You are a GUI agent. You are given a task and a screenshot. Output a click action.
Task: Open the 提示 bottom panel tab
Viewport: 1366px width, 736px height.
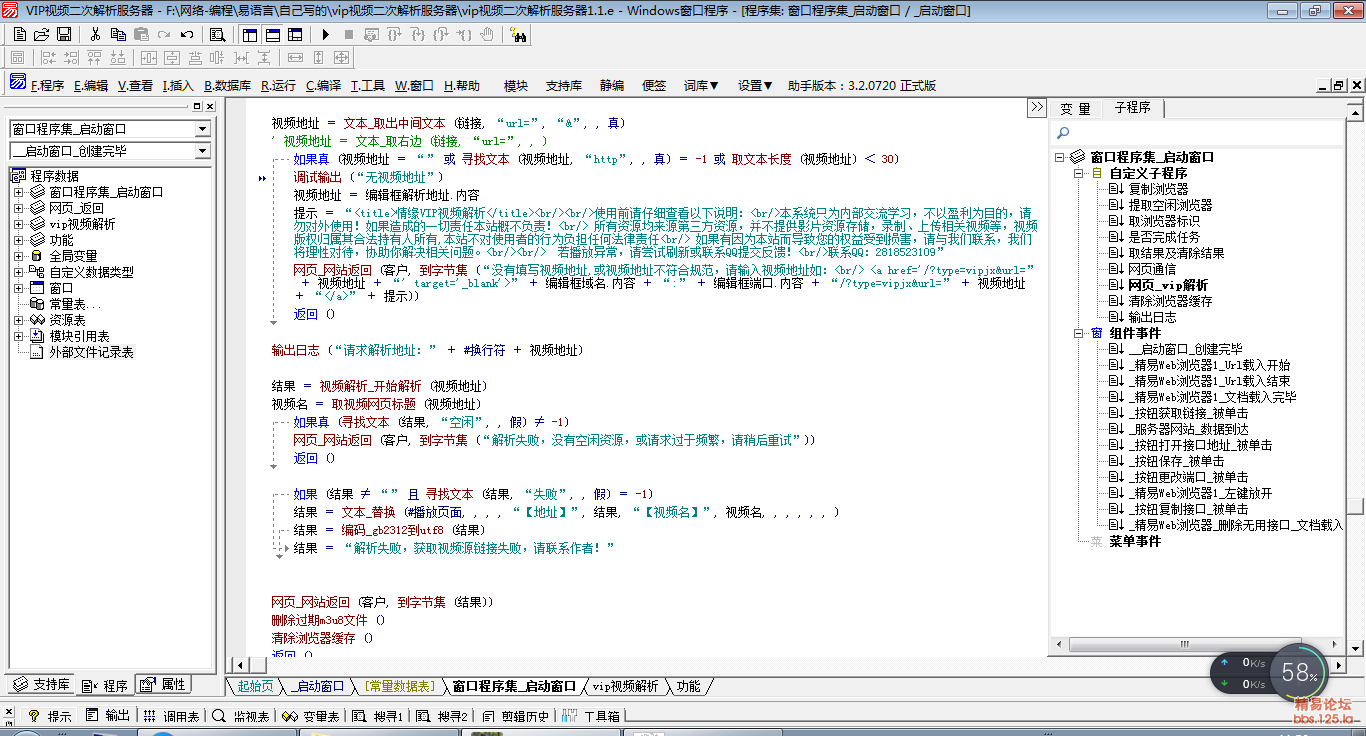point(50,716)
